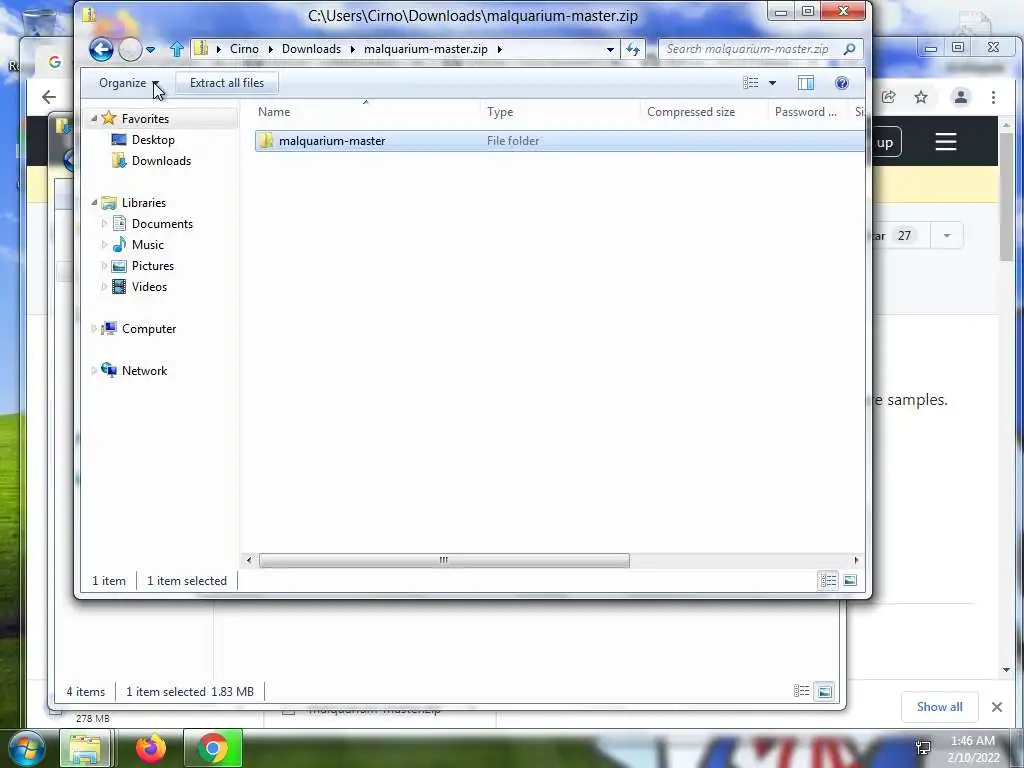Viewport: 1024px width, 768px height.
Task: Select the Videos library
Action: [149, 287]
